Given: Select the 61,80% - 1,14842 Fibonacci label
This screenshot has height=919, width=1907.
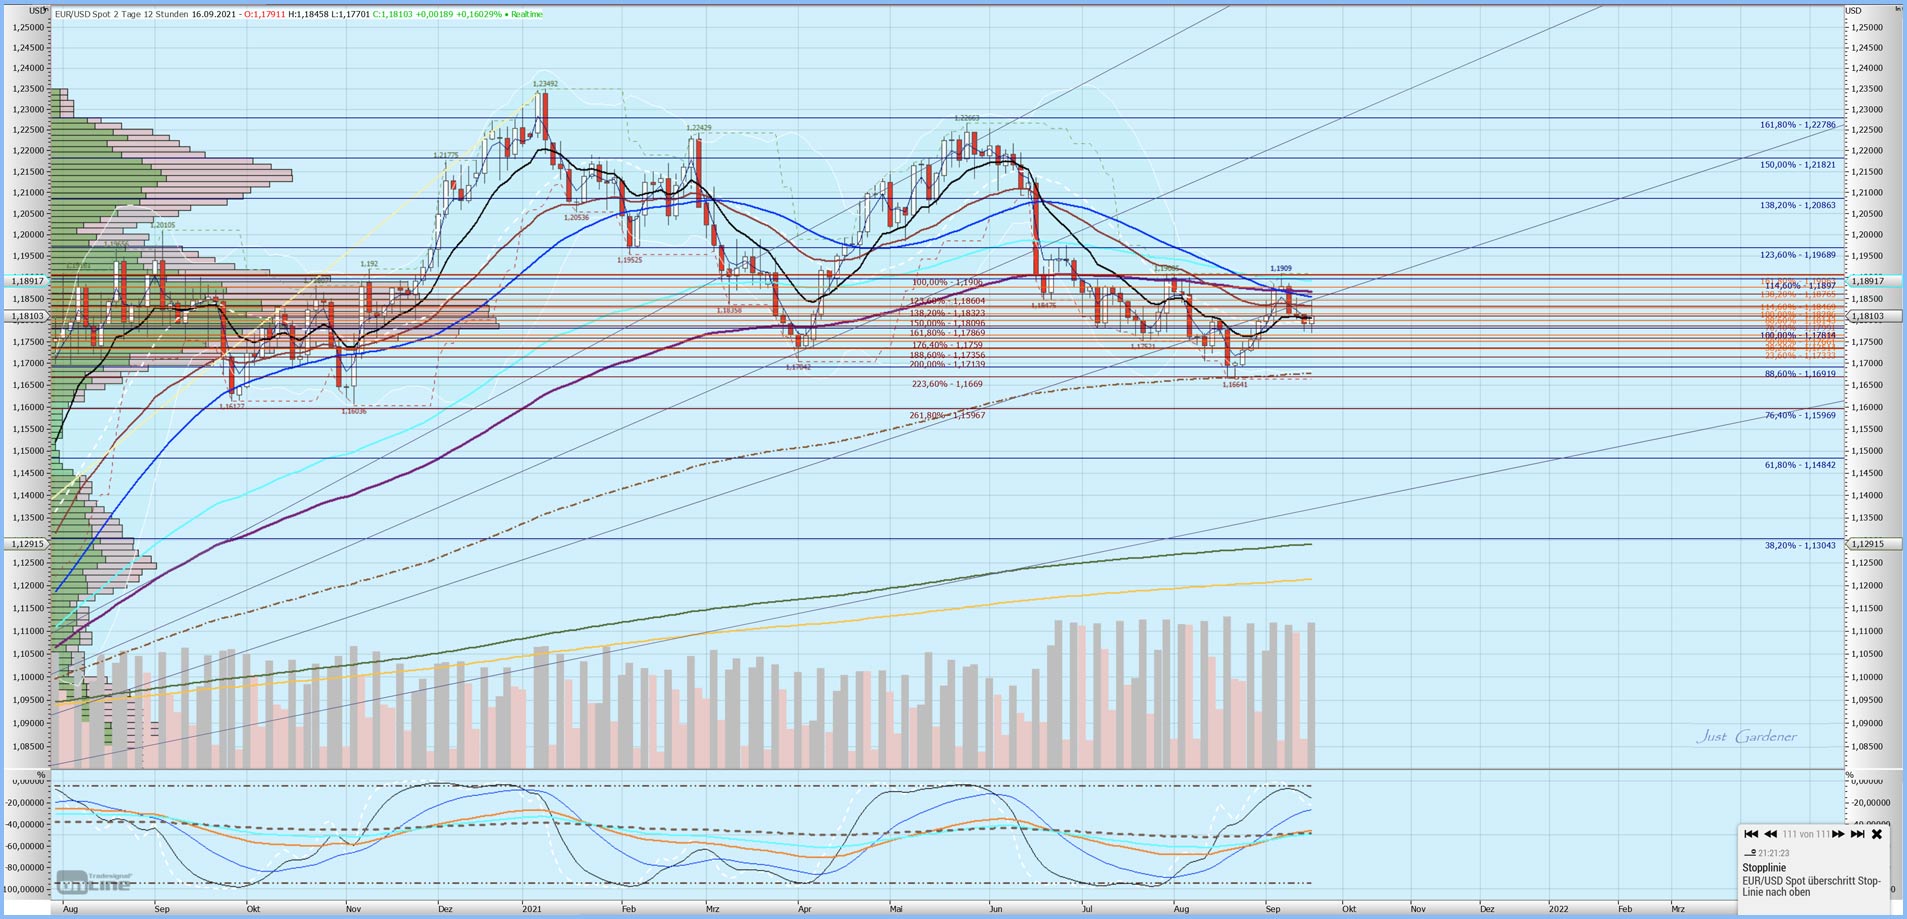Looking at the screenshot, I should [x=1800, y=465].
